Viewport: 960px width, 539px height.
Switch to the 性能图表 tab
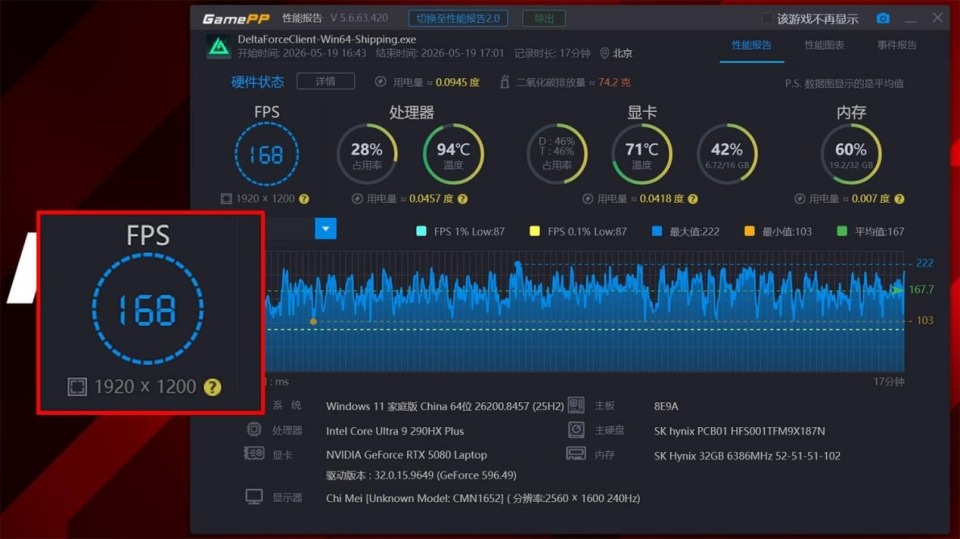point(824,45)
